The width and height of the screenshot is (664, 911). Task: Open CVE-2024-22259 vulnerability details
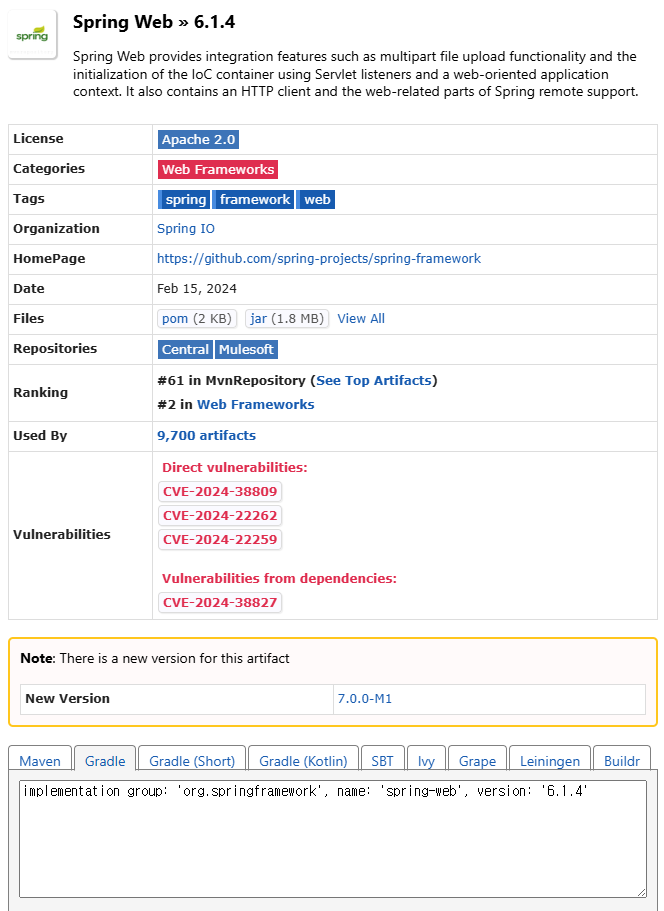pos(220,540)
